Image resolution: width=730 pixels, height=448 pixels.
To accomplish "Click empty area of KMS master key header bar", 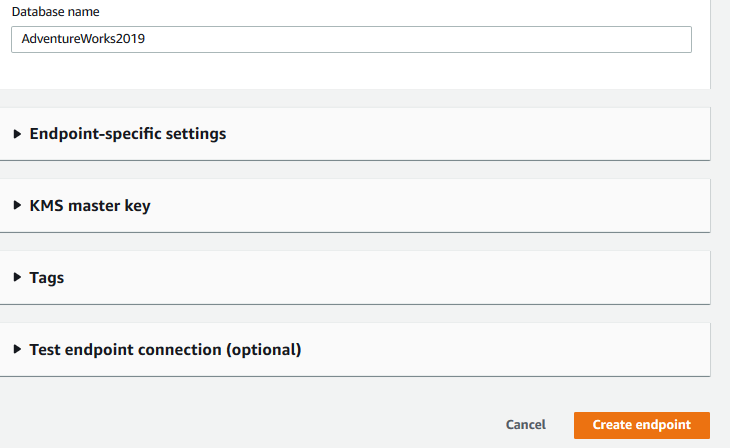I will click(x=450, y=205).
